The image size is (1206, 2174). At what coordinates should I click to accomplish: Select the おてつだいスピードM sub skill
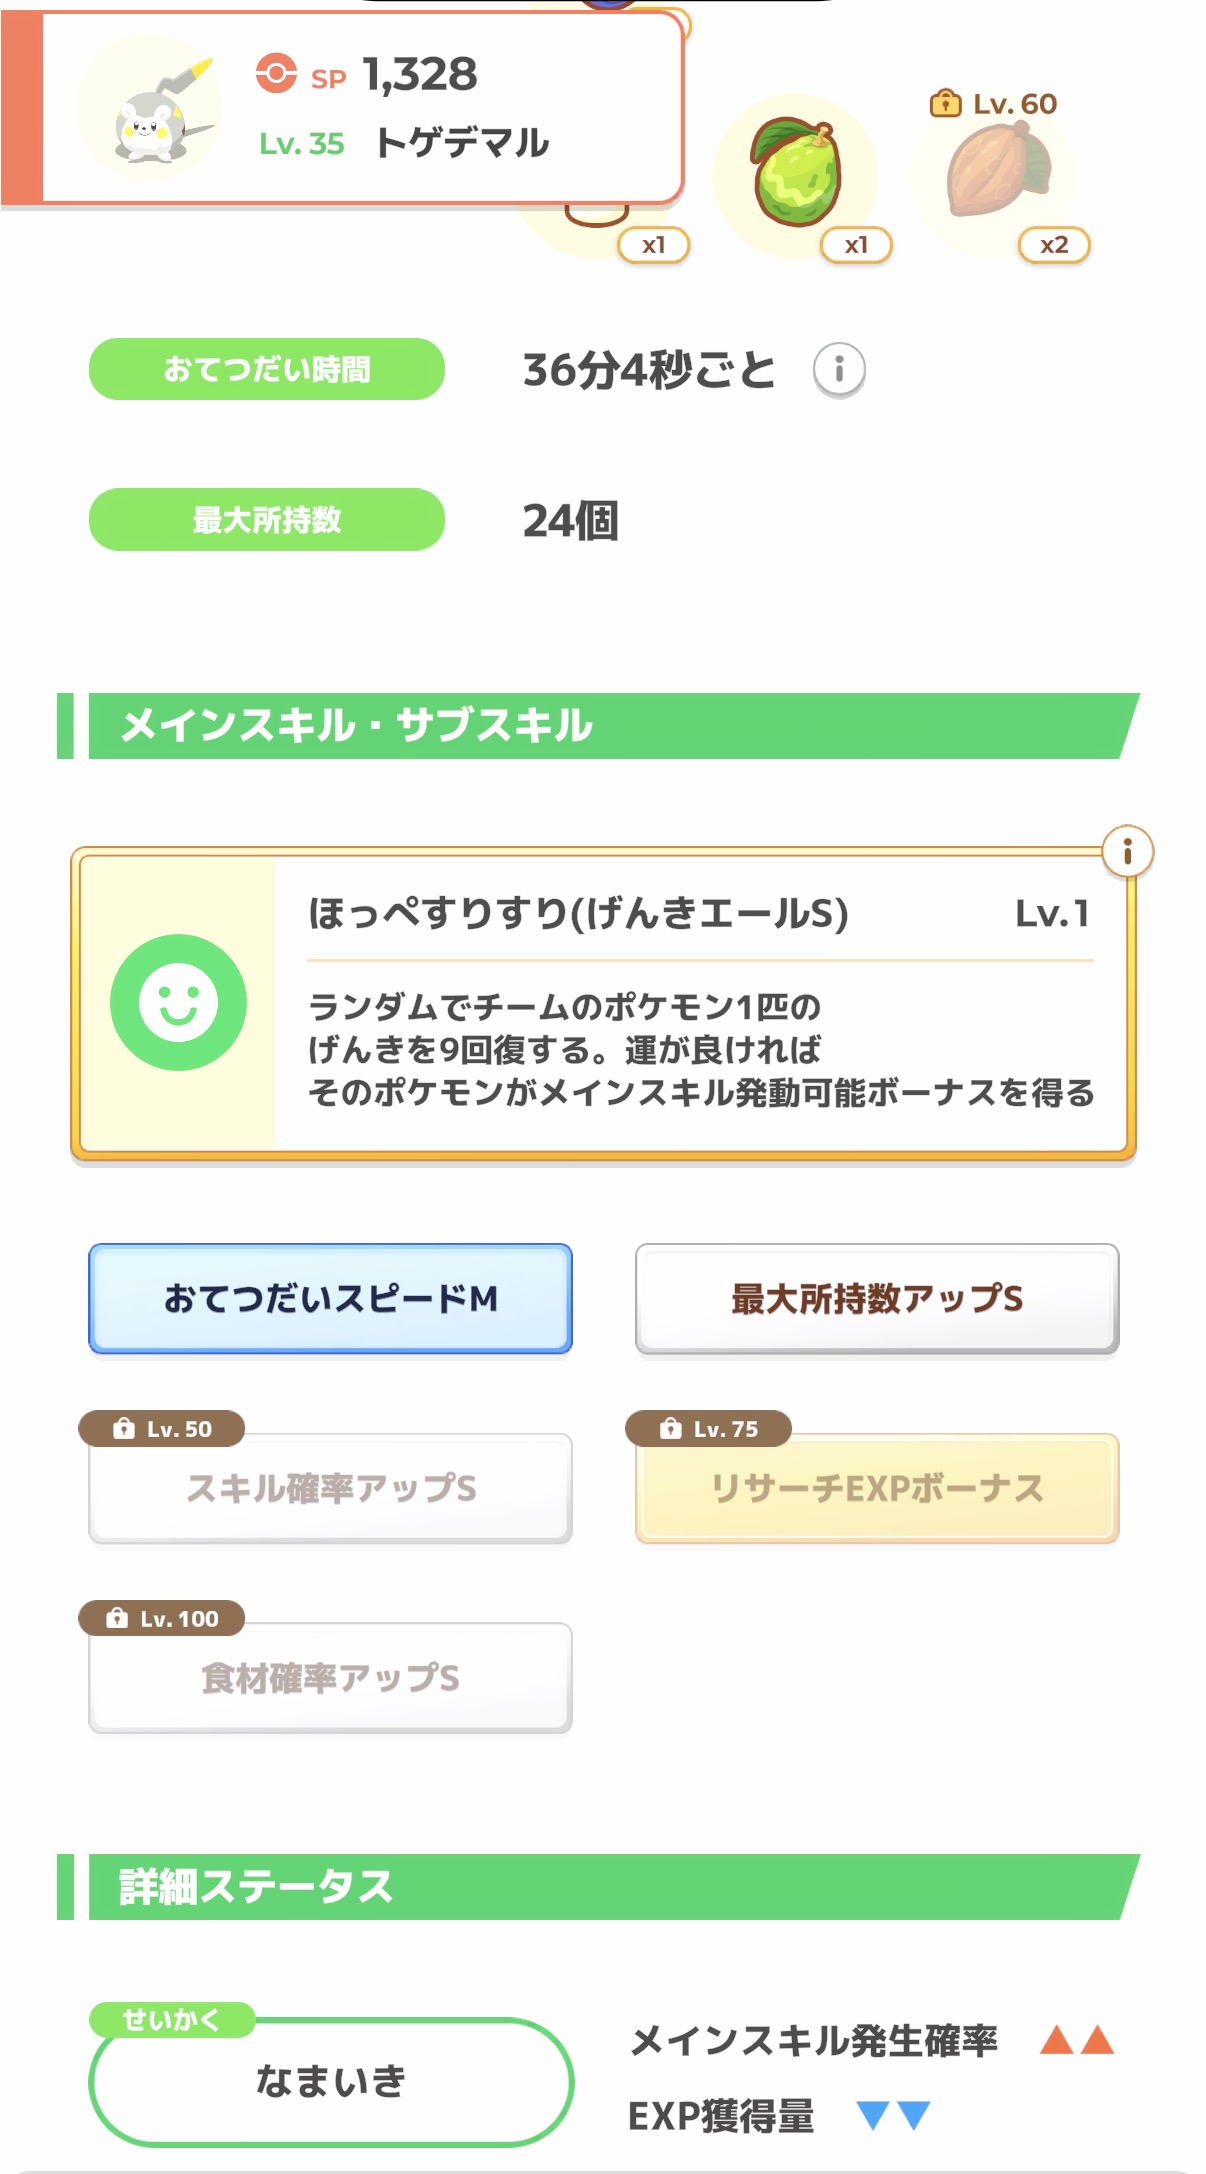(330, 1298)
